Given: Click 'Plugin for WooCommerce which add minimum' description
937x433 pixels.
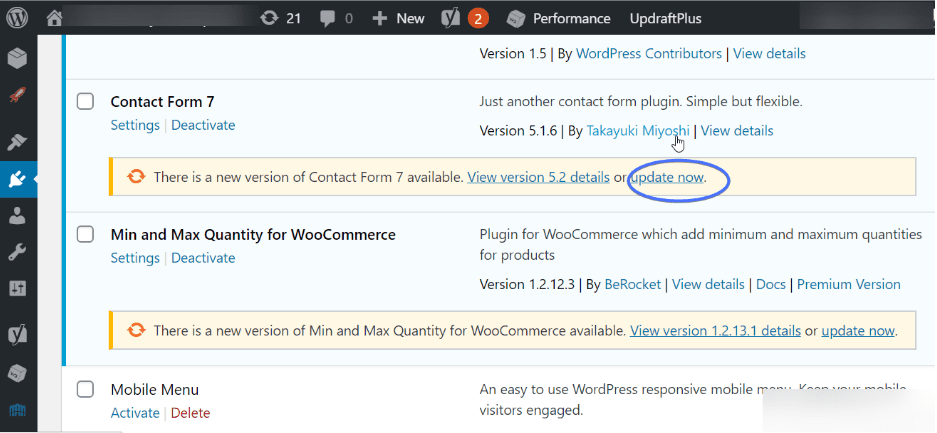Looking at the screenshot, I should [701, 245].
